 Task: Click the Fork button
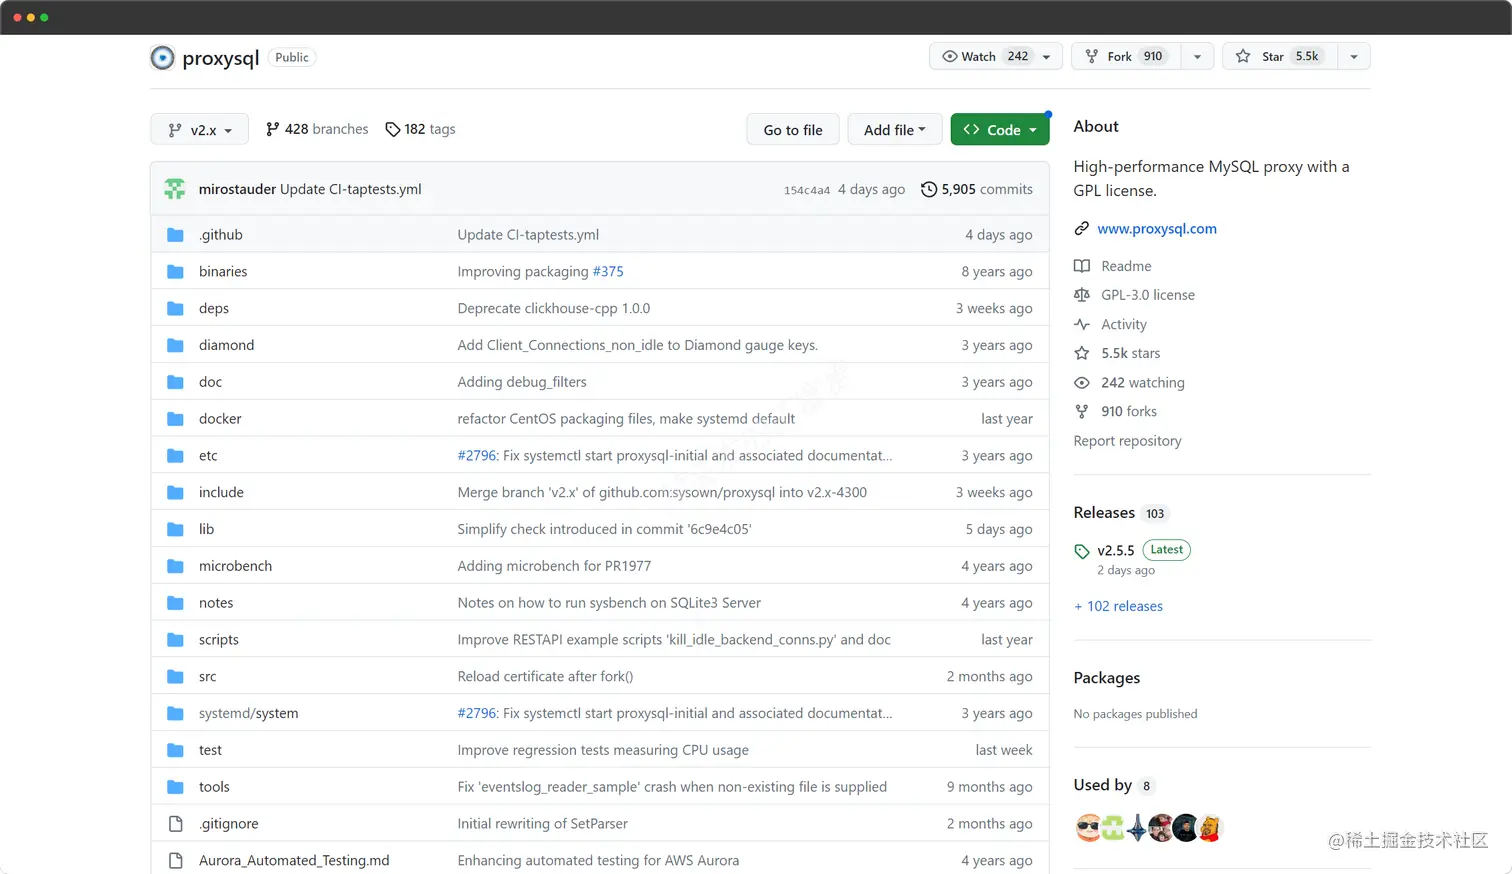[x=1126, y=57]
